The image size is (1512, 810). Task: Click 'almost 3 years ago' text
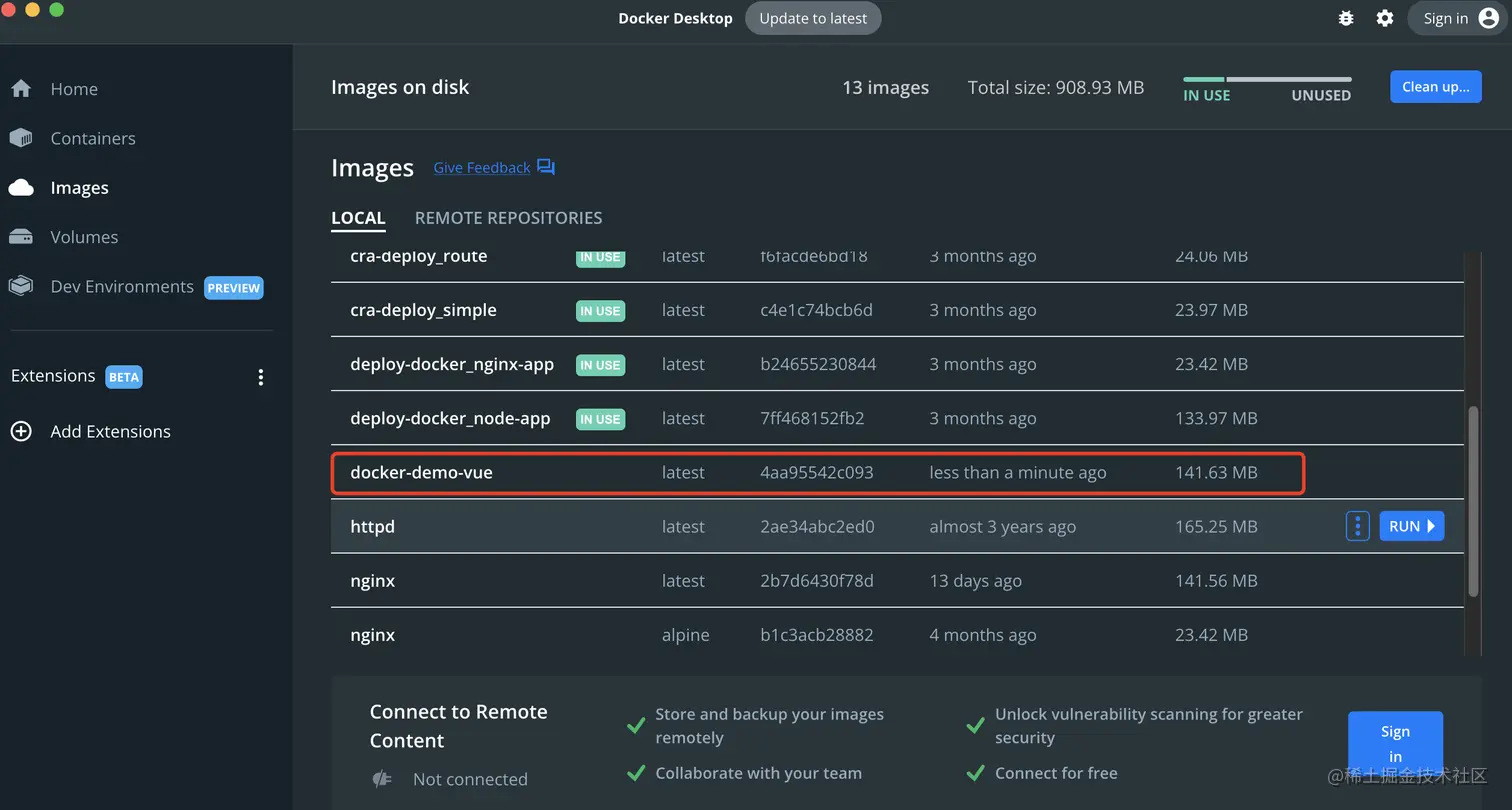(1003, 526)
